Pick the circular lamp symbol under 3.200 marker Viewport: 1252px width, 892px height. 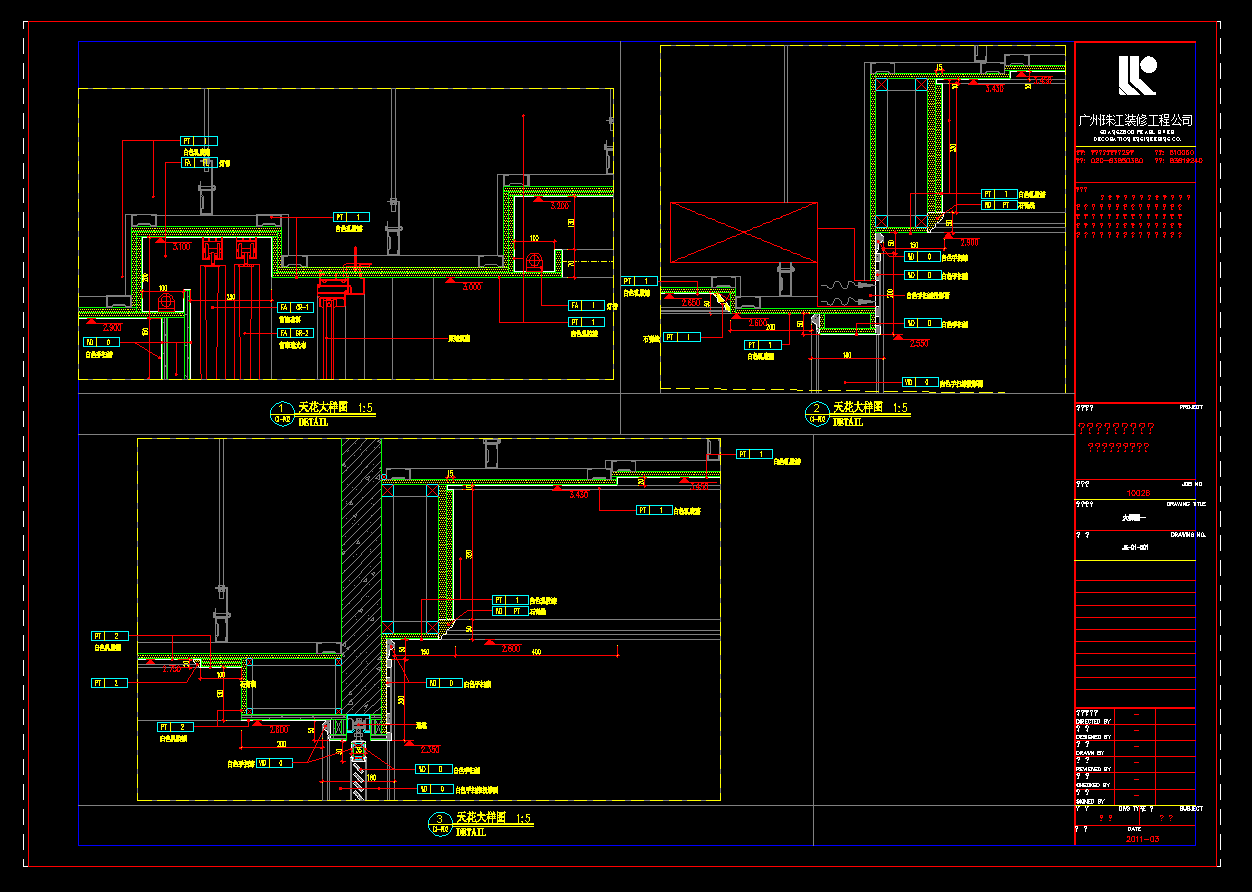[534, 262]
